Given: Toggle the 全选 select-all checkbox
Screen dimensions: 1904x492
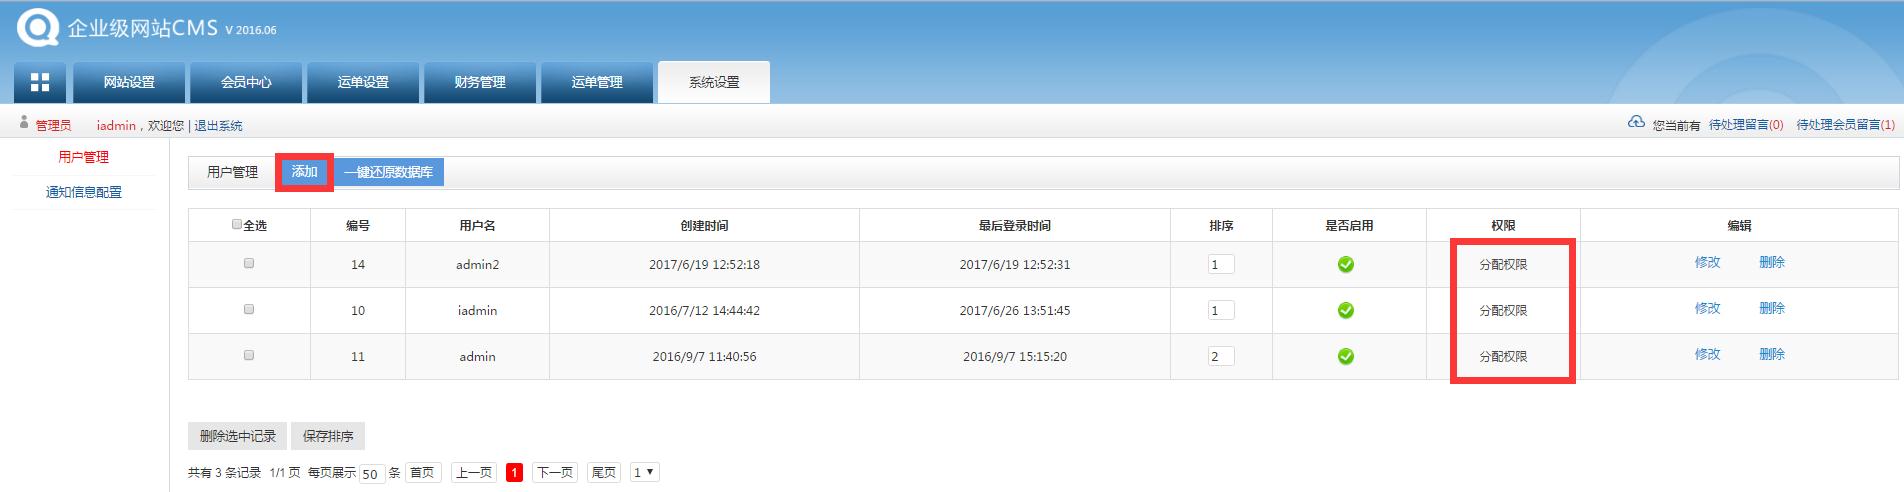Looking at the screenshot, I should click(x=237, y=225).
